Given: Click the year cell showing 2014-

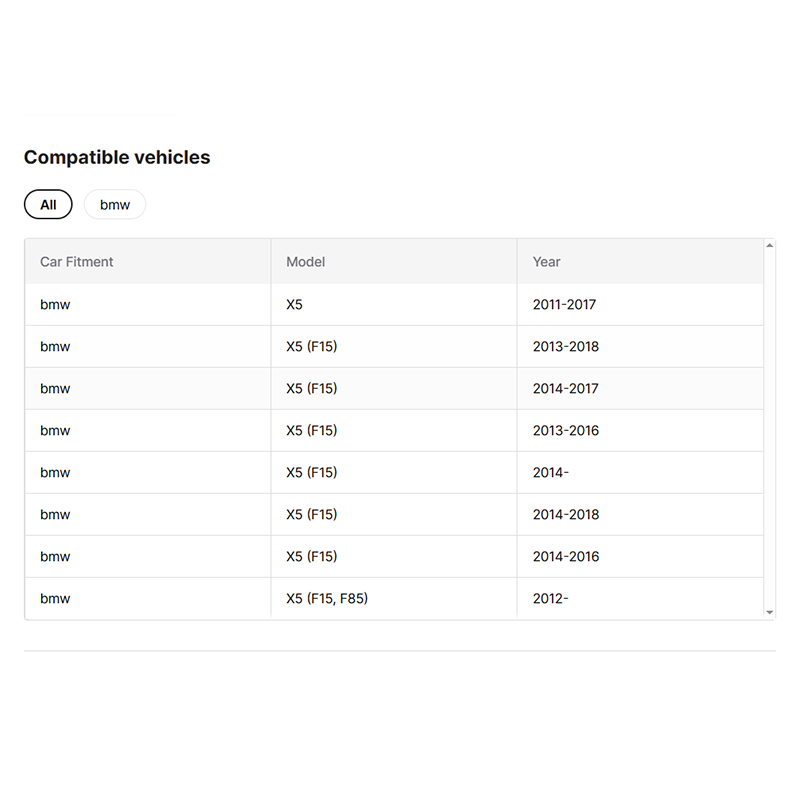Looking at the screenshot, I should coord(551,472).
